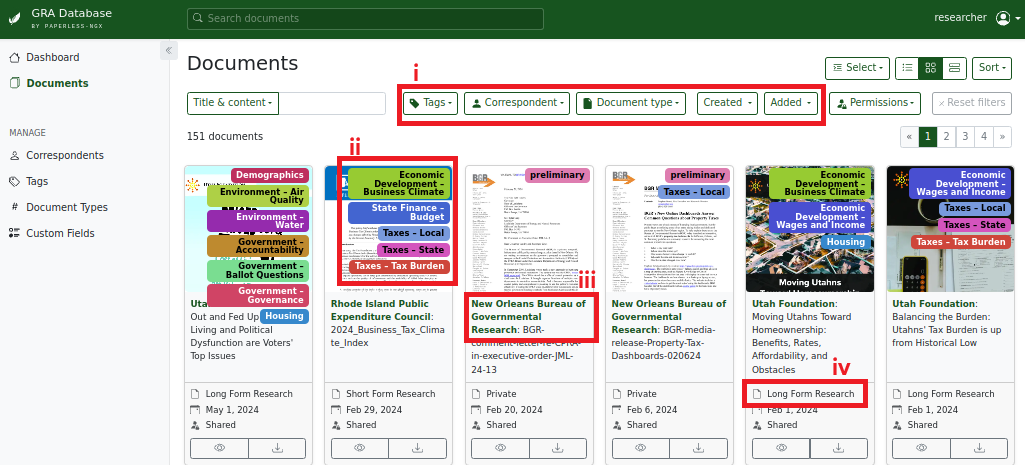The height and width of the screenshot is (465, 1025).
Task: Open Balancing the Burden document thumbnail
Action: click(x=950, y=229)
